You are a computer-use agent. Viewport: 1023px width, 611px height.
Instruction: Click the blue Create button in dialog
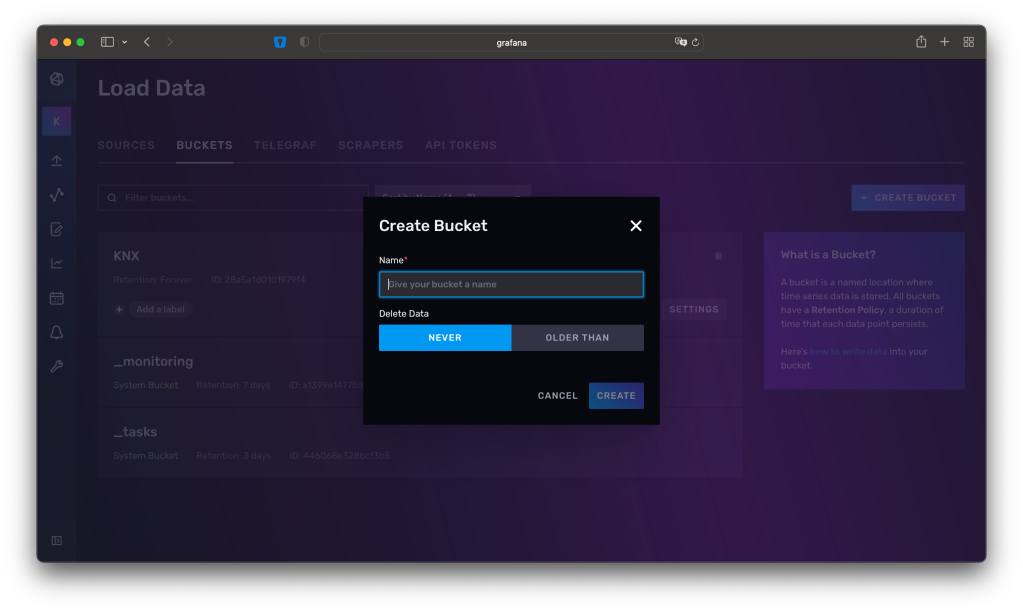click(616, 396)
